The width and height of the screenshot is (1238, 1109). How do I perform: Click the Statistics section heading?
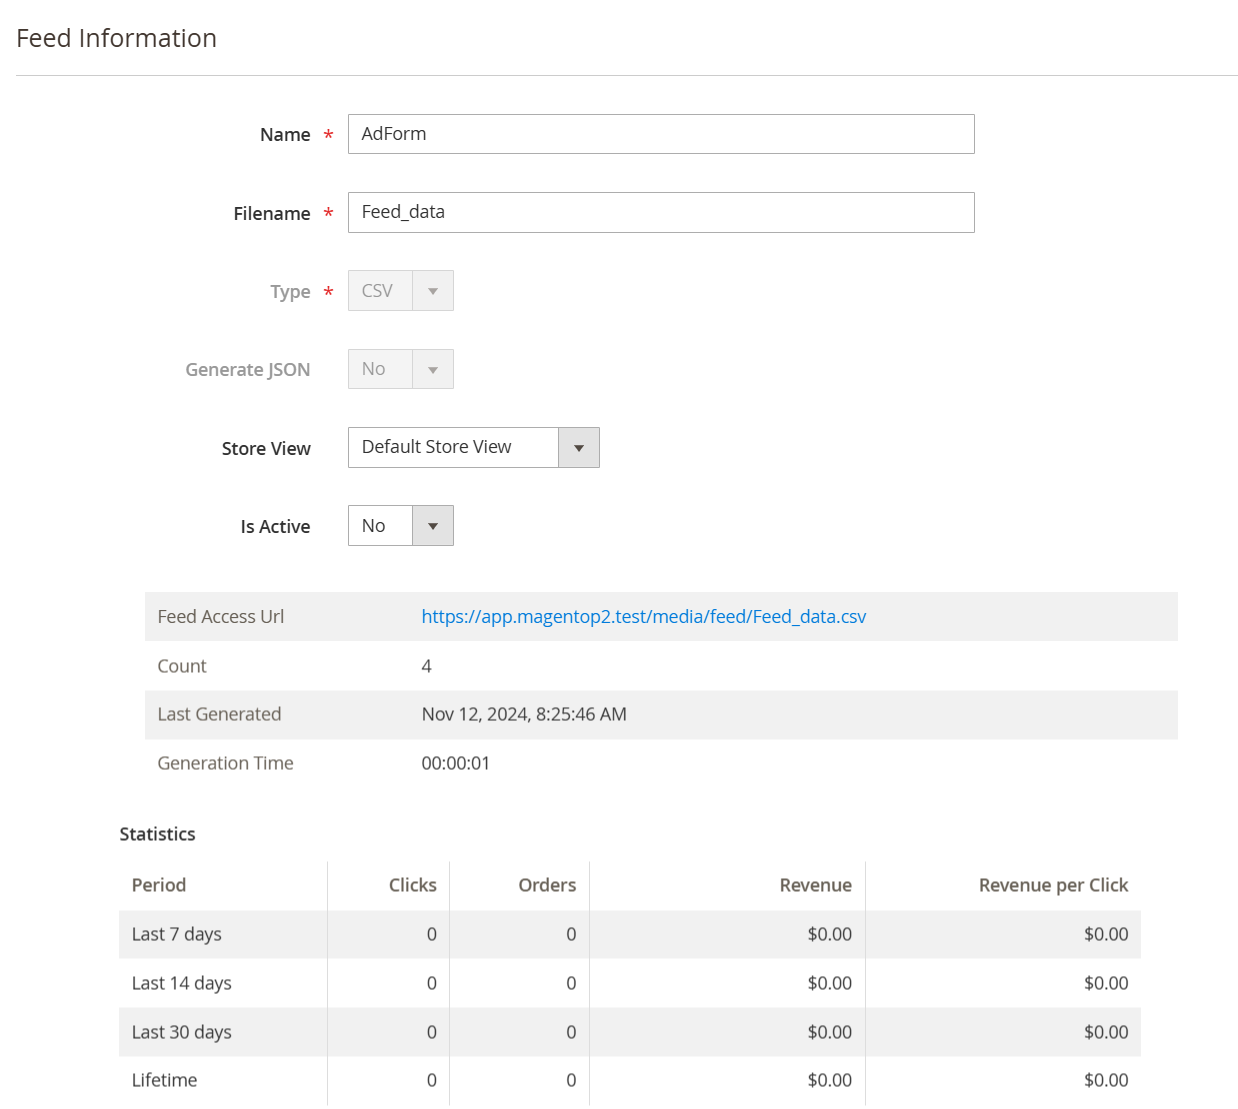point(157,834)
